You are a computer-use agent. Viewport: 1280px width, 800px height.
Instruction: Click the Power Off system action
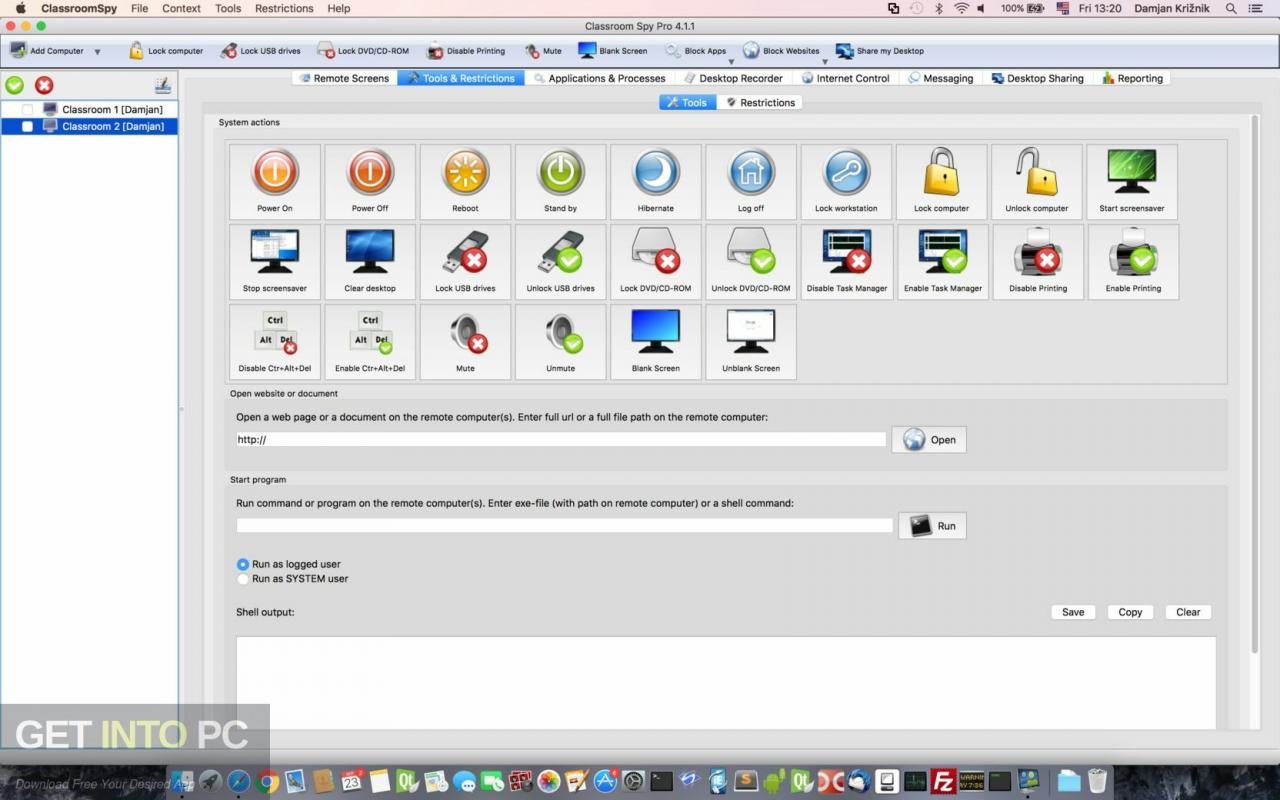[370, 181]
